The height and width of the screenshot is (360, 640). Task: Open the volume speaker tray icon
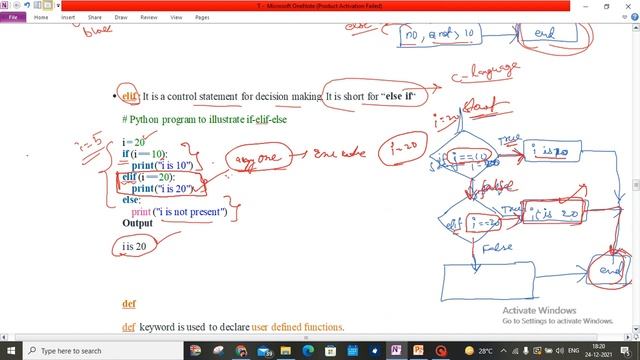pos(560,351)
